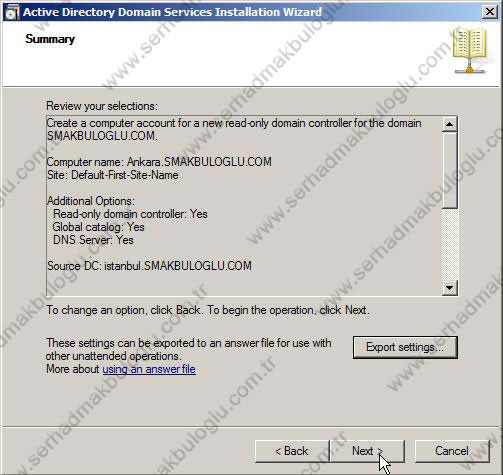Open the Export settings dialog
Screen dimensions: 503x475
(405, 347)
